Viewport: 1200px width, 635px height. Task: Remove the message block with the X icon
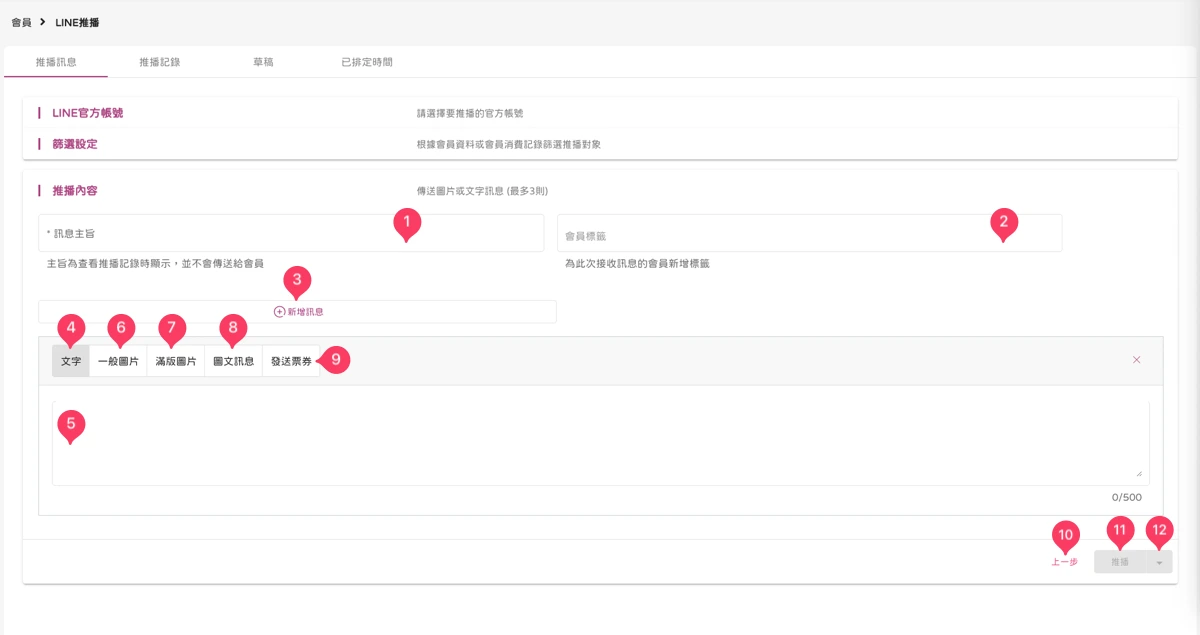coord(1136,360)
